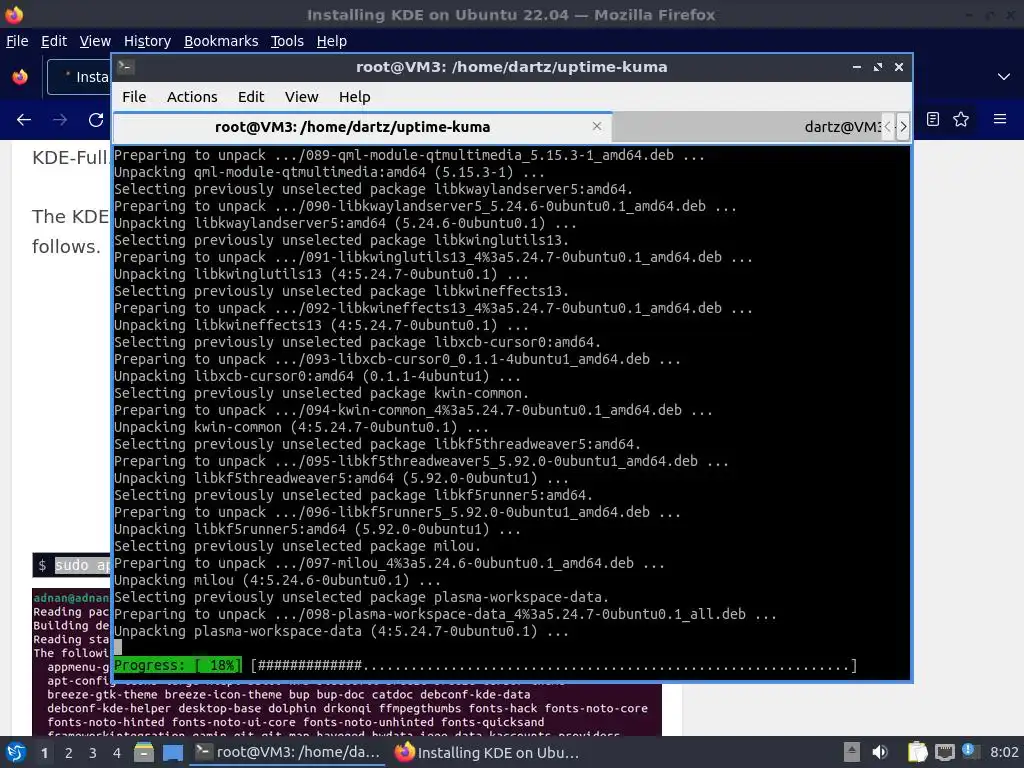Click 'Selecting previously unselected package milou.' line
Viewport: 1024px width, 768px height.
[x=298, y=546]
